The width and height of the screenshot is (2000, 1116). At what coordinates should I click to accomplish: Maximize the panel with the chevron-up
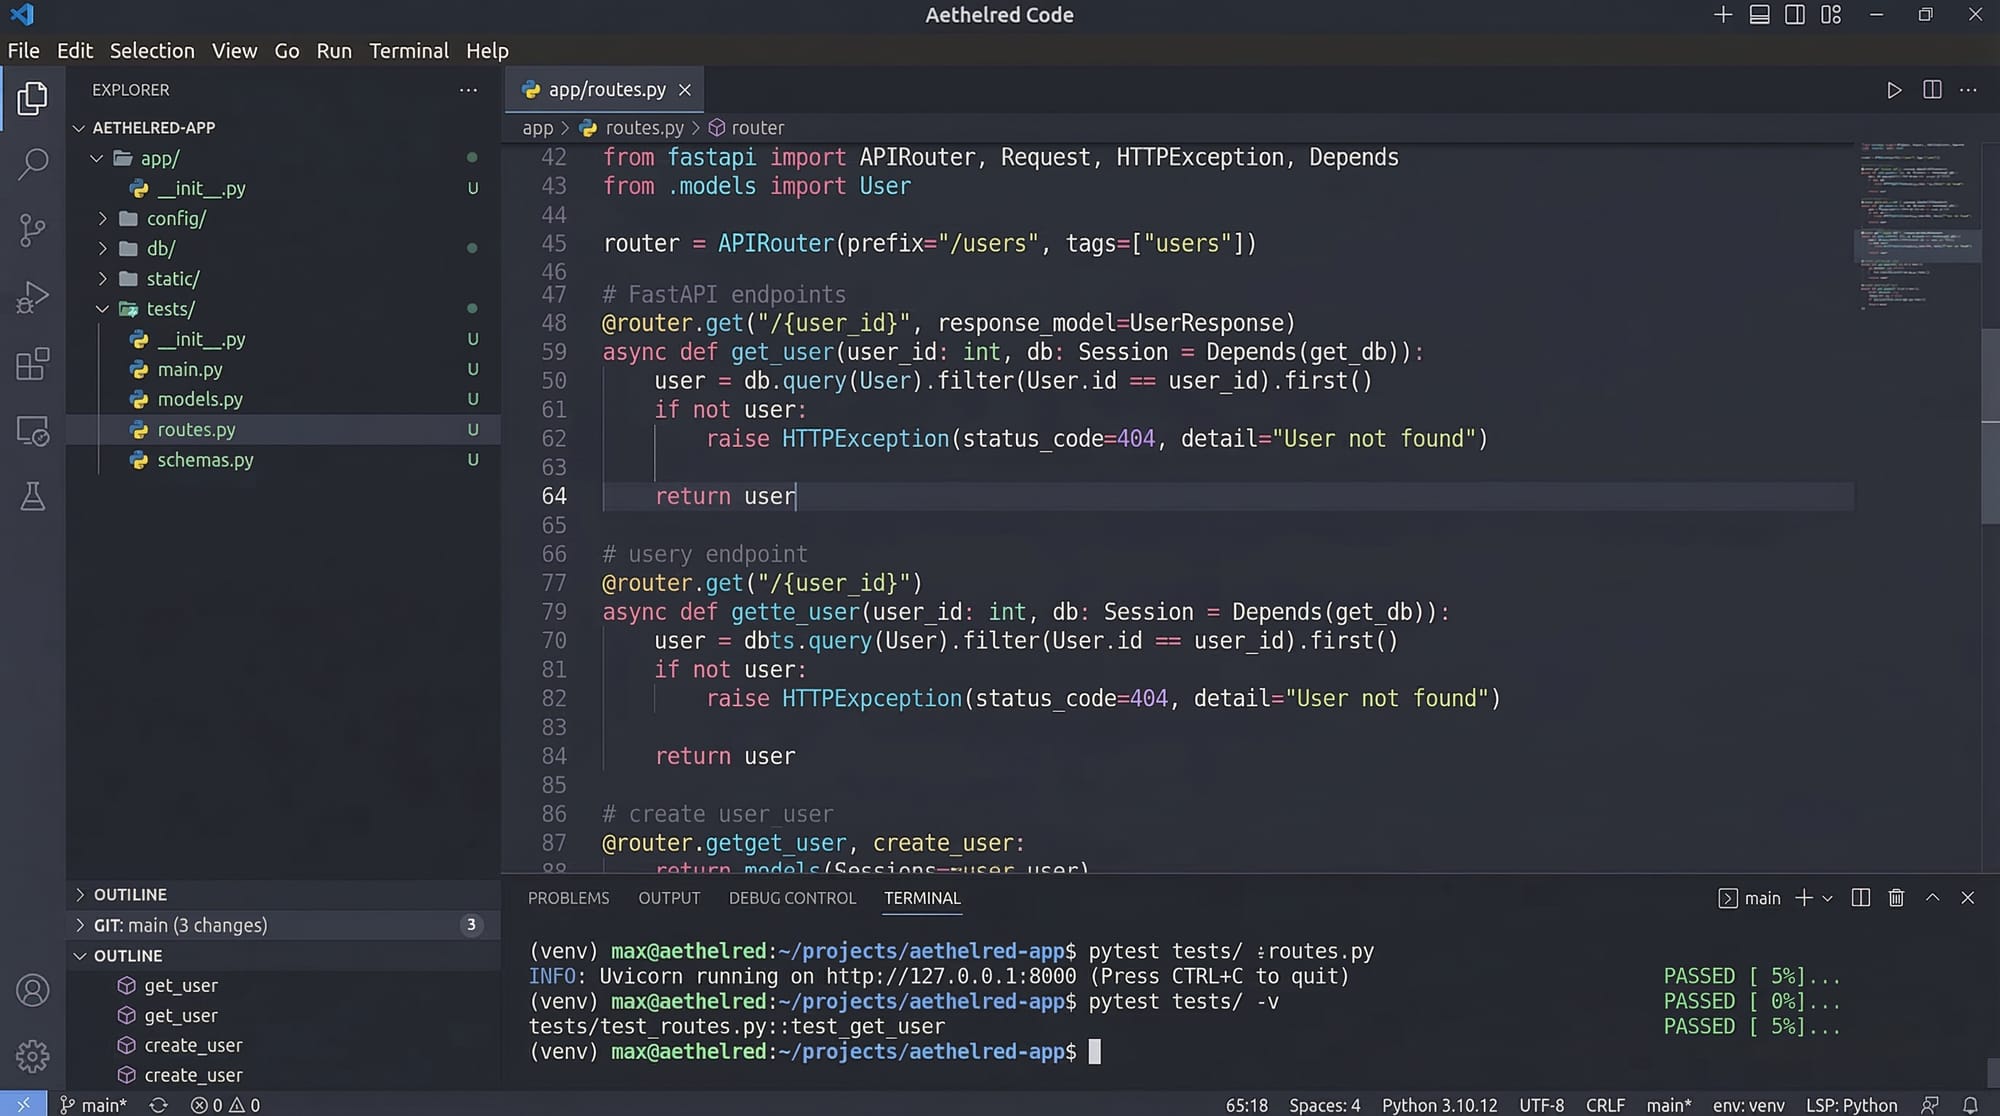click(x=1932, y=898)
